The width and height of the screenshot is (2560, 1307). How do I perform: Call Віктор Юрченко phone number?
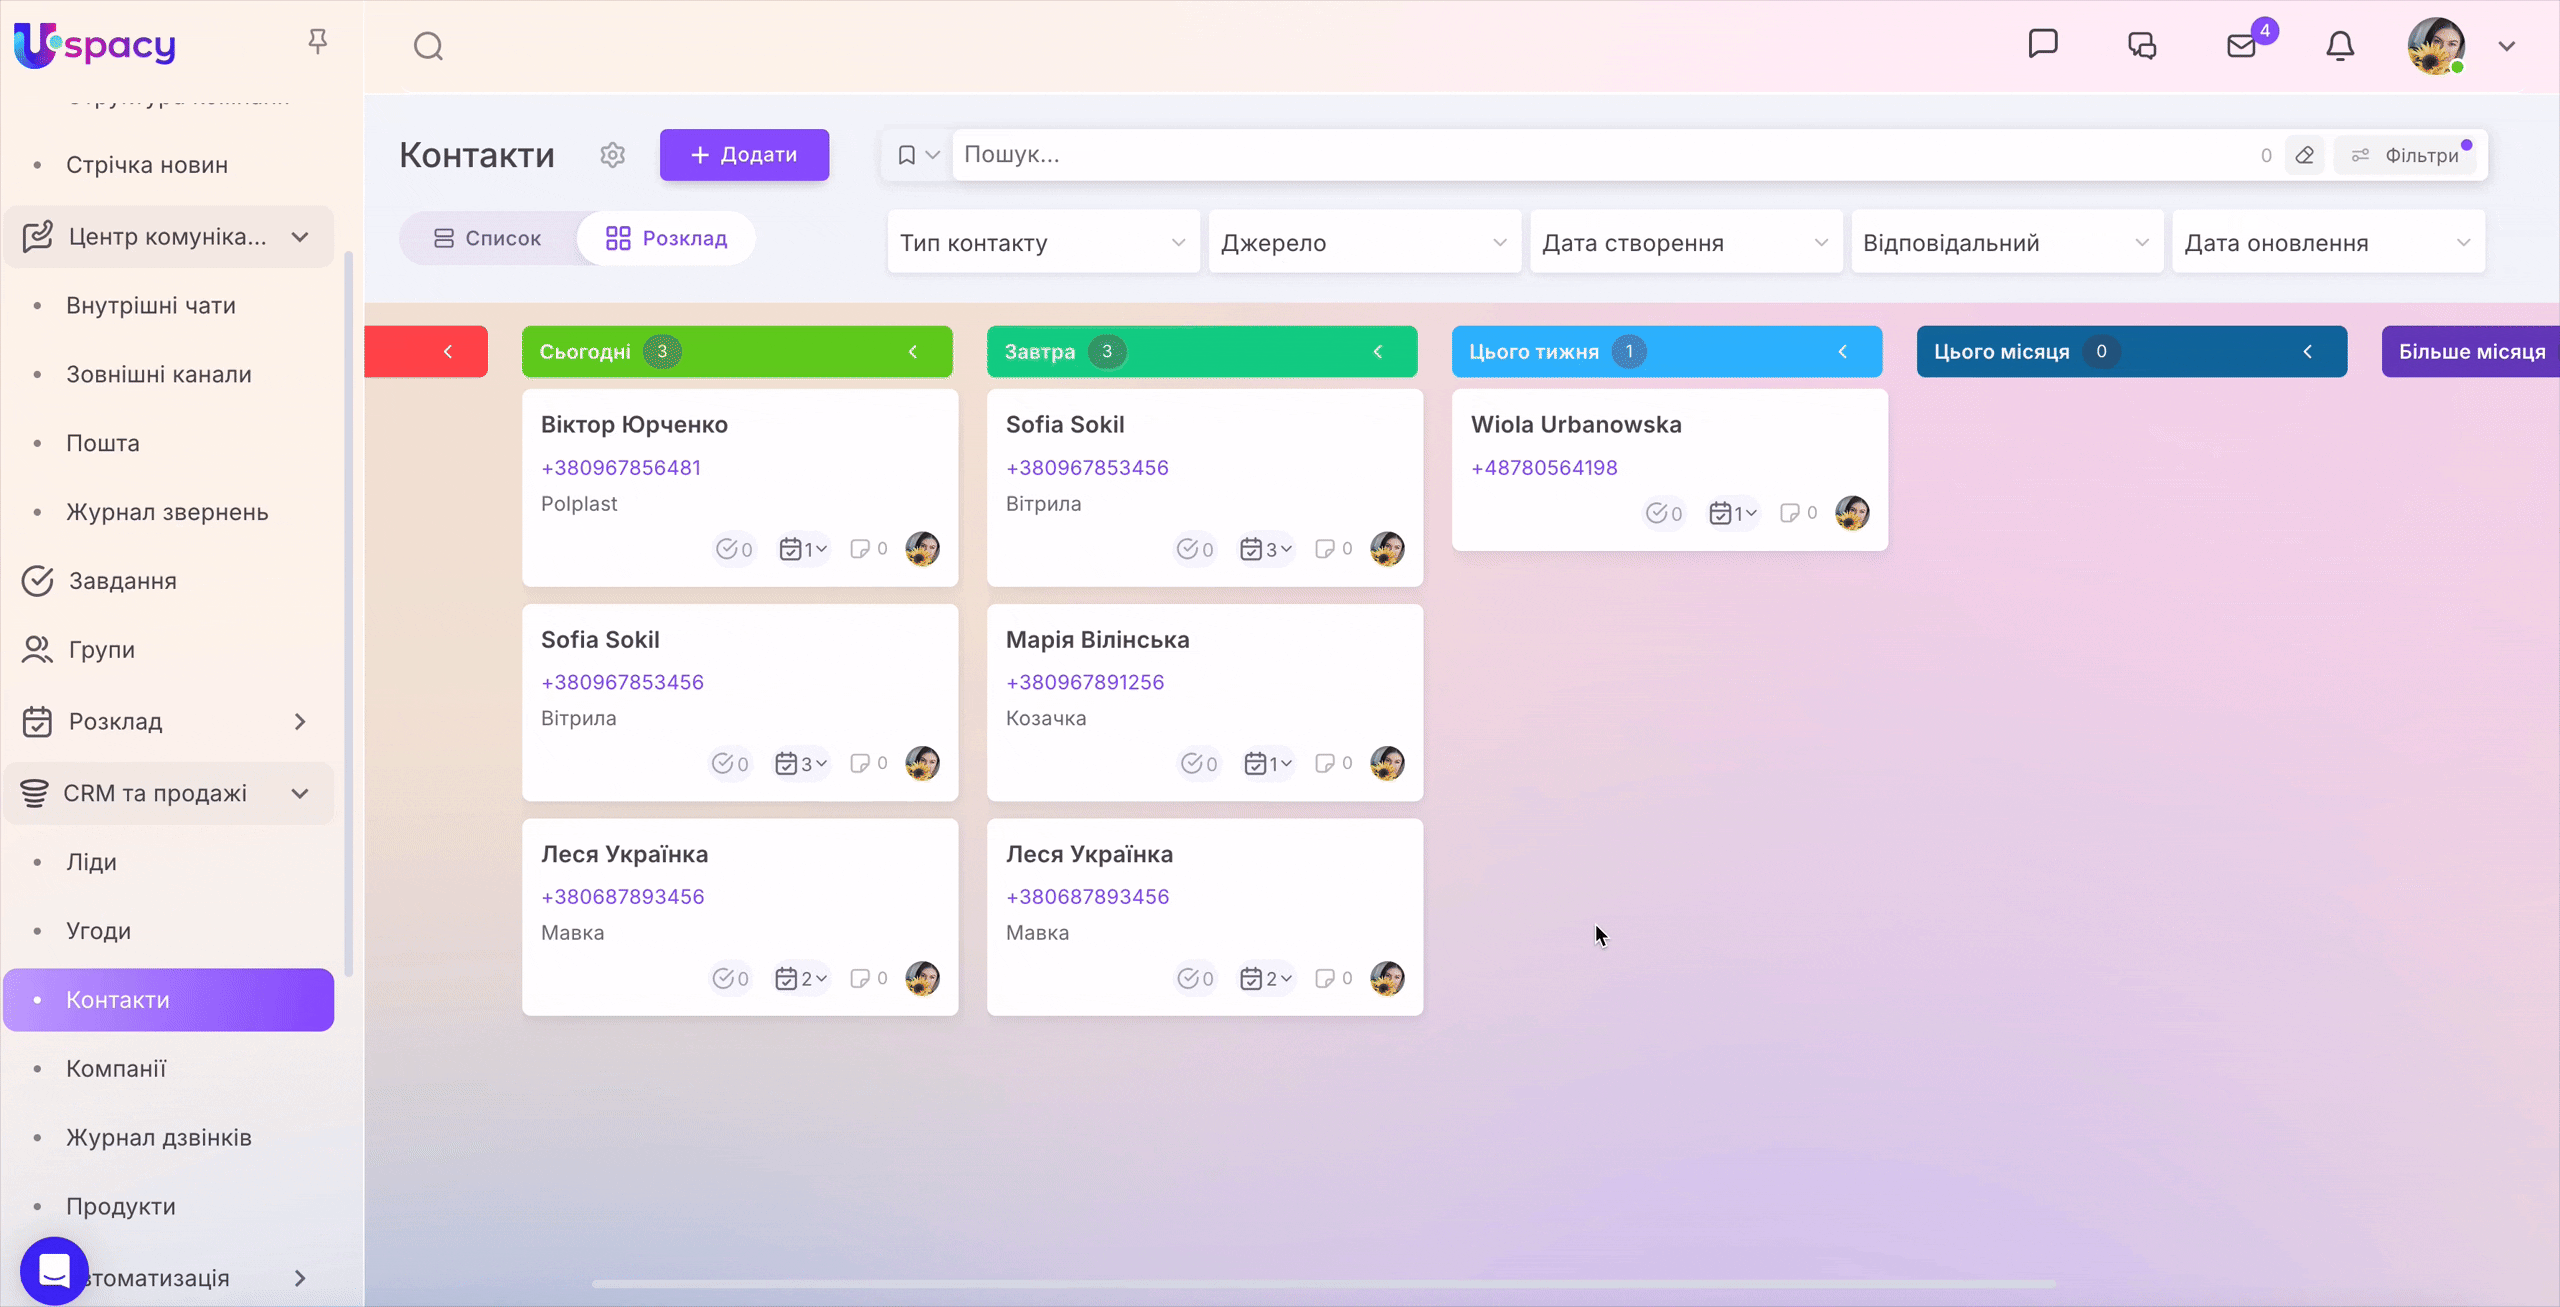[620, 467]
